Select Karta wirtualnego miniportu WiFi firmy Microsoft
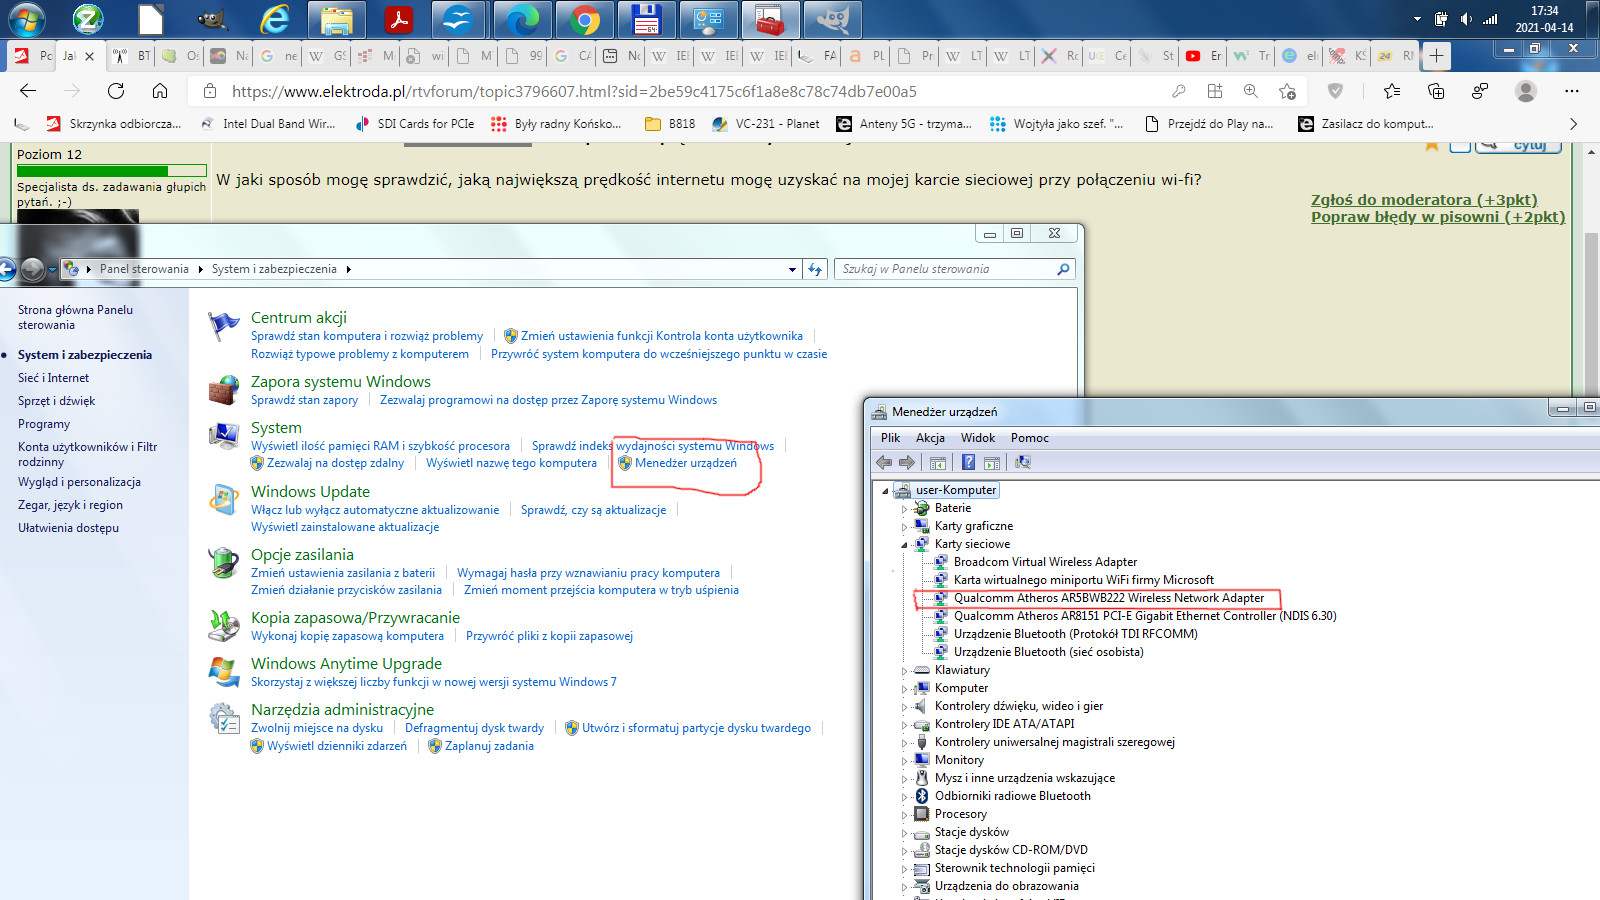Viewport: 1600px width, 900px height. [1084, 580]
